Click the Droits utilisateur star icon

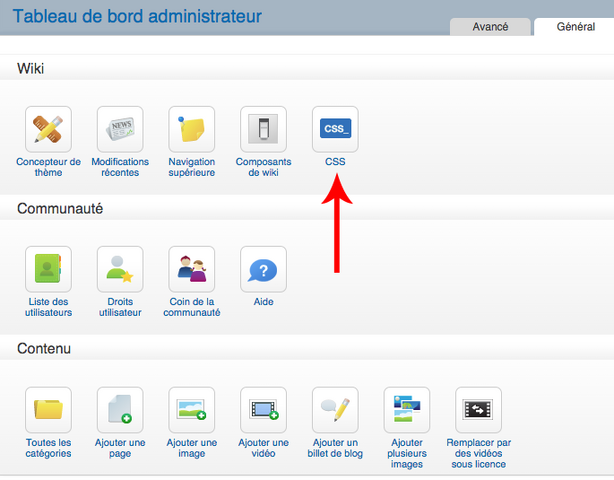pos(120,269)
